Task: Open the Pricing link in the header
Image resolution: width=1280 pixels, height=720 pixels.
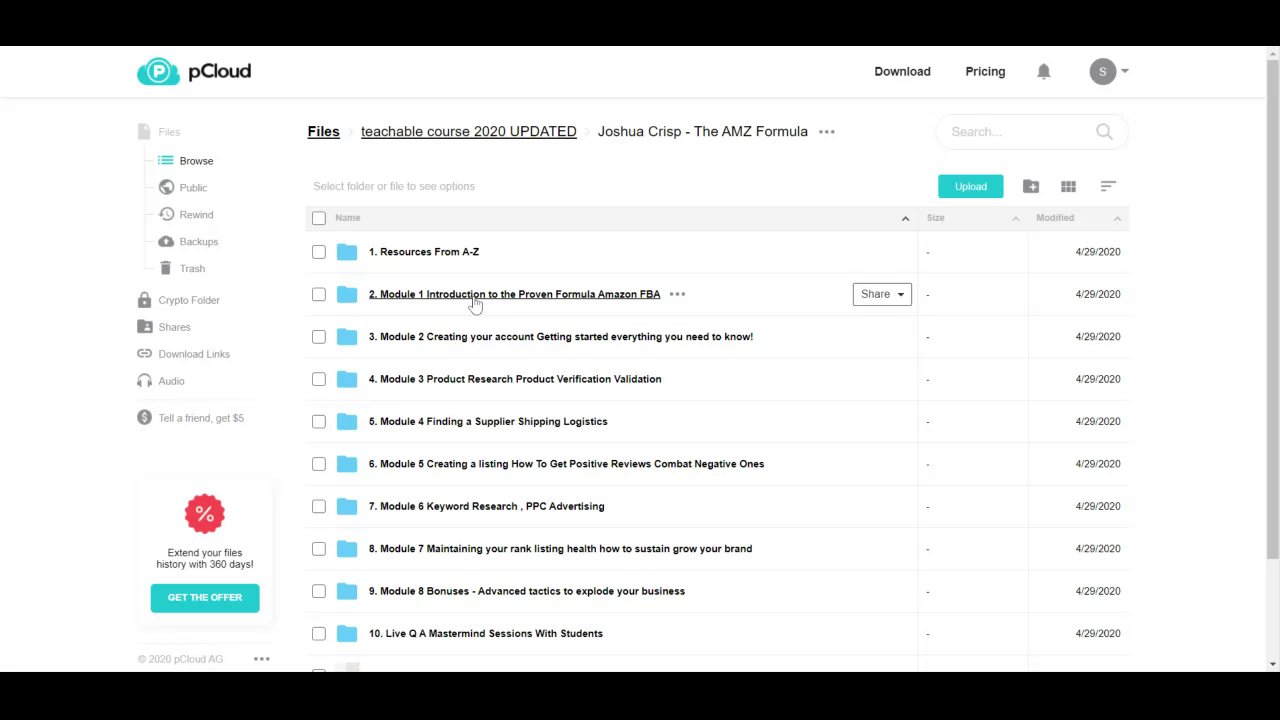Action: click(985, 71)
